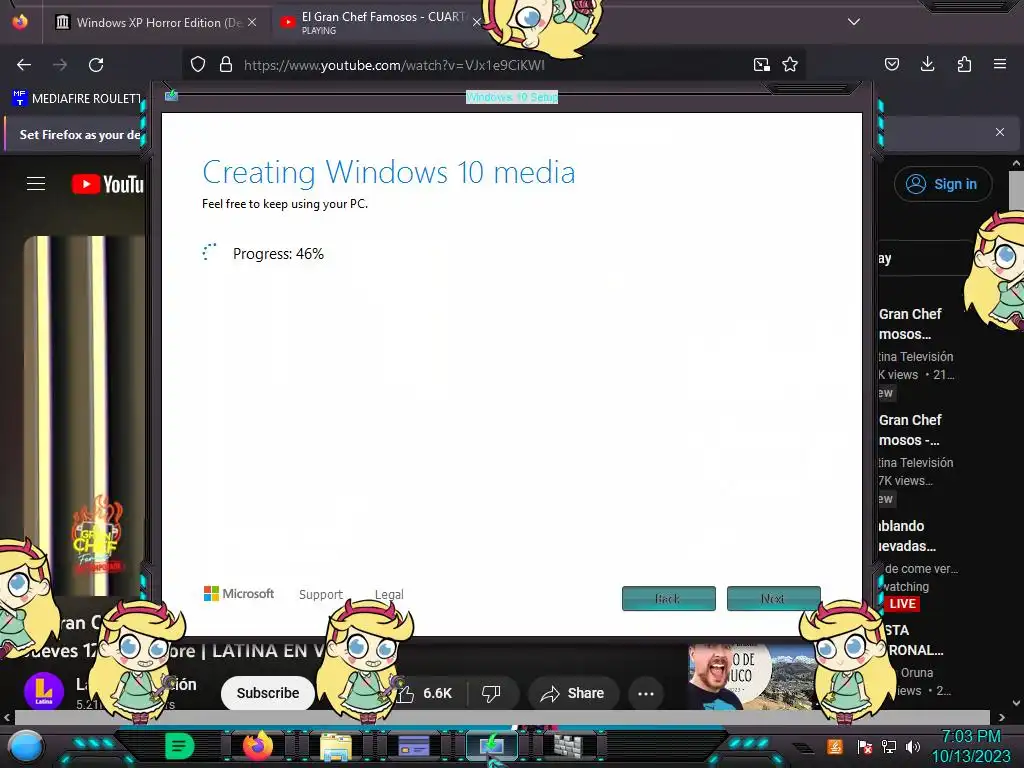Open the Firefox extensions puzzle icon
This screenshot has width=1024, height=768.
pyautogui.click(x=964, y=64)
